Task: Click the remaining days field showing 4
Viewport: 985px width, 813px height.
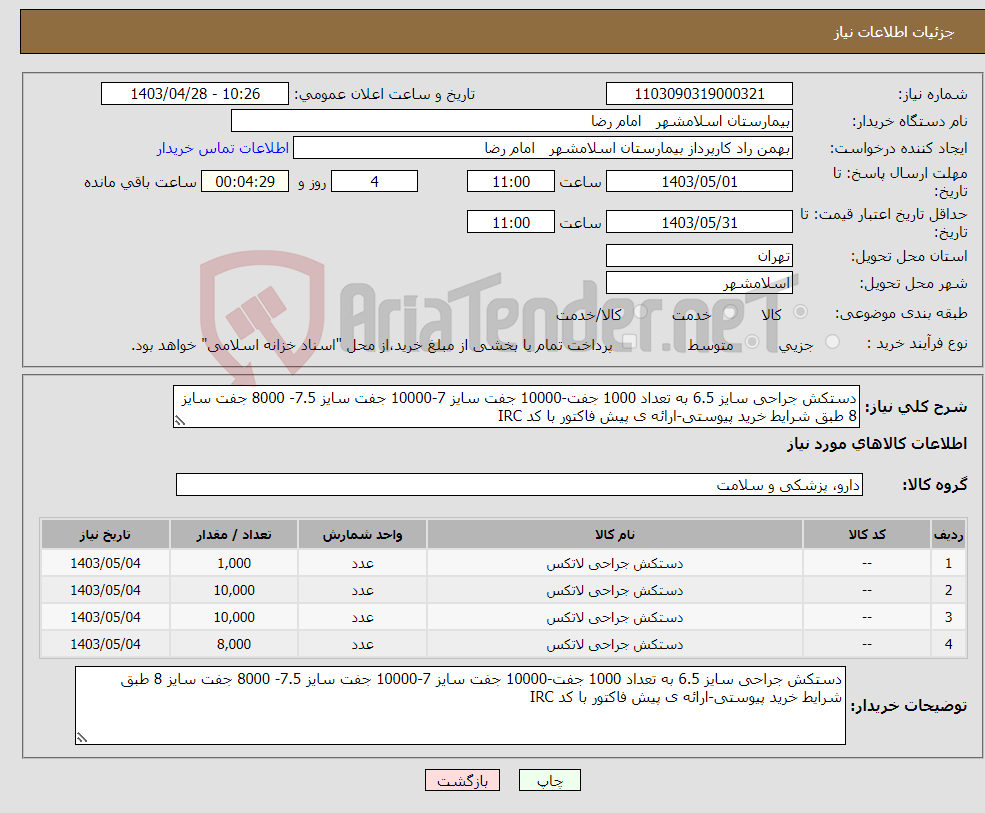Action: pyautogui.click(x=374, y=182)
